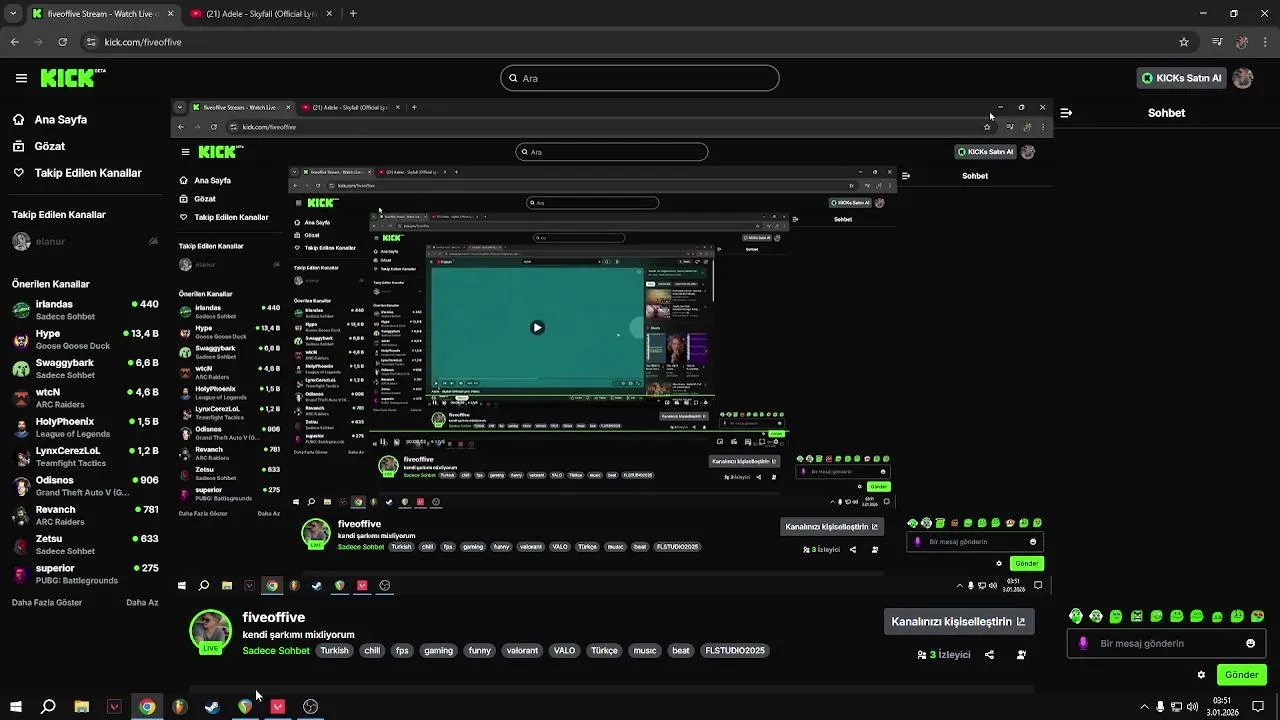This screenshot has width=1280, height=720.
Task: Select the fps tag
Action: pyautogui.click(x=402, y=650)
